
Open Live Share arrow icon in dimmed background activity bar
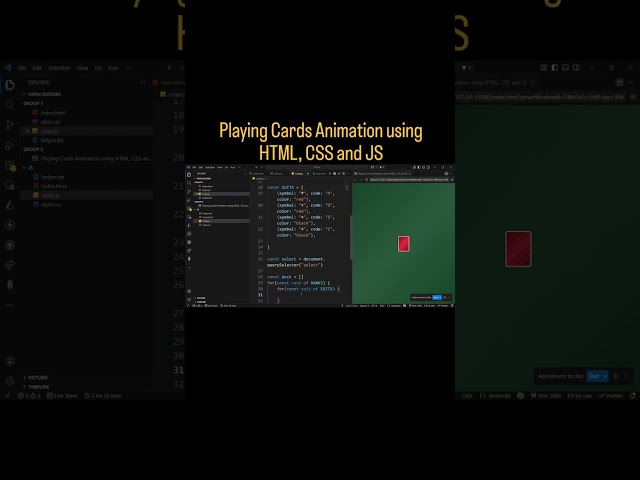(x=10, y=265)
